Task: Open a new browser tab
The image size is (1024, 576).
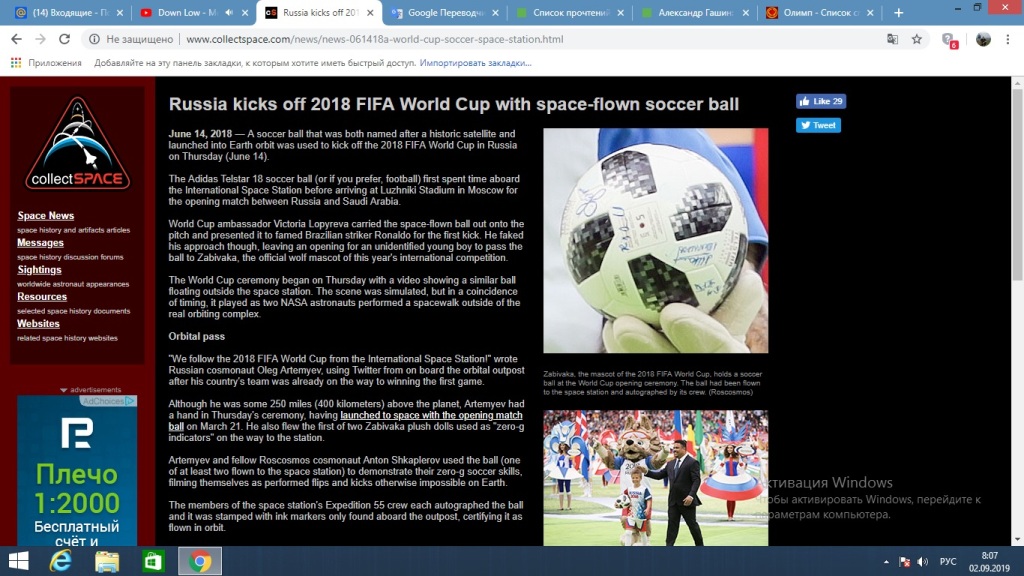Action: (x=899, y=12)
